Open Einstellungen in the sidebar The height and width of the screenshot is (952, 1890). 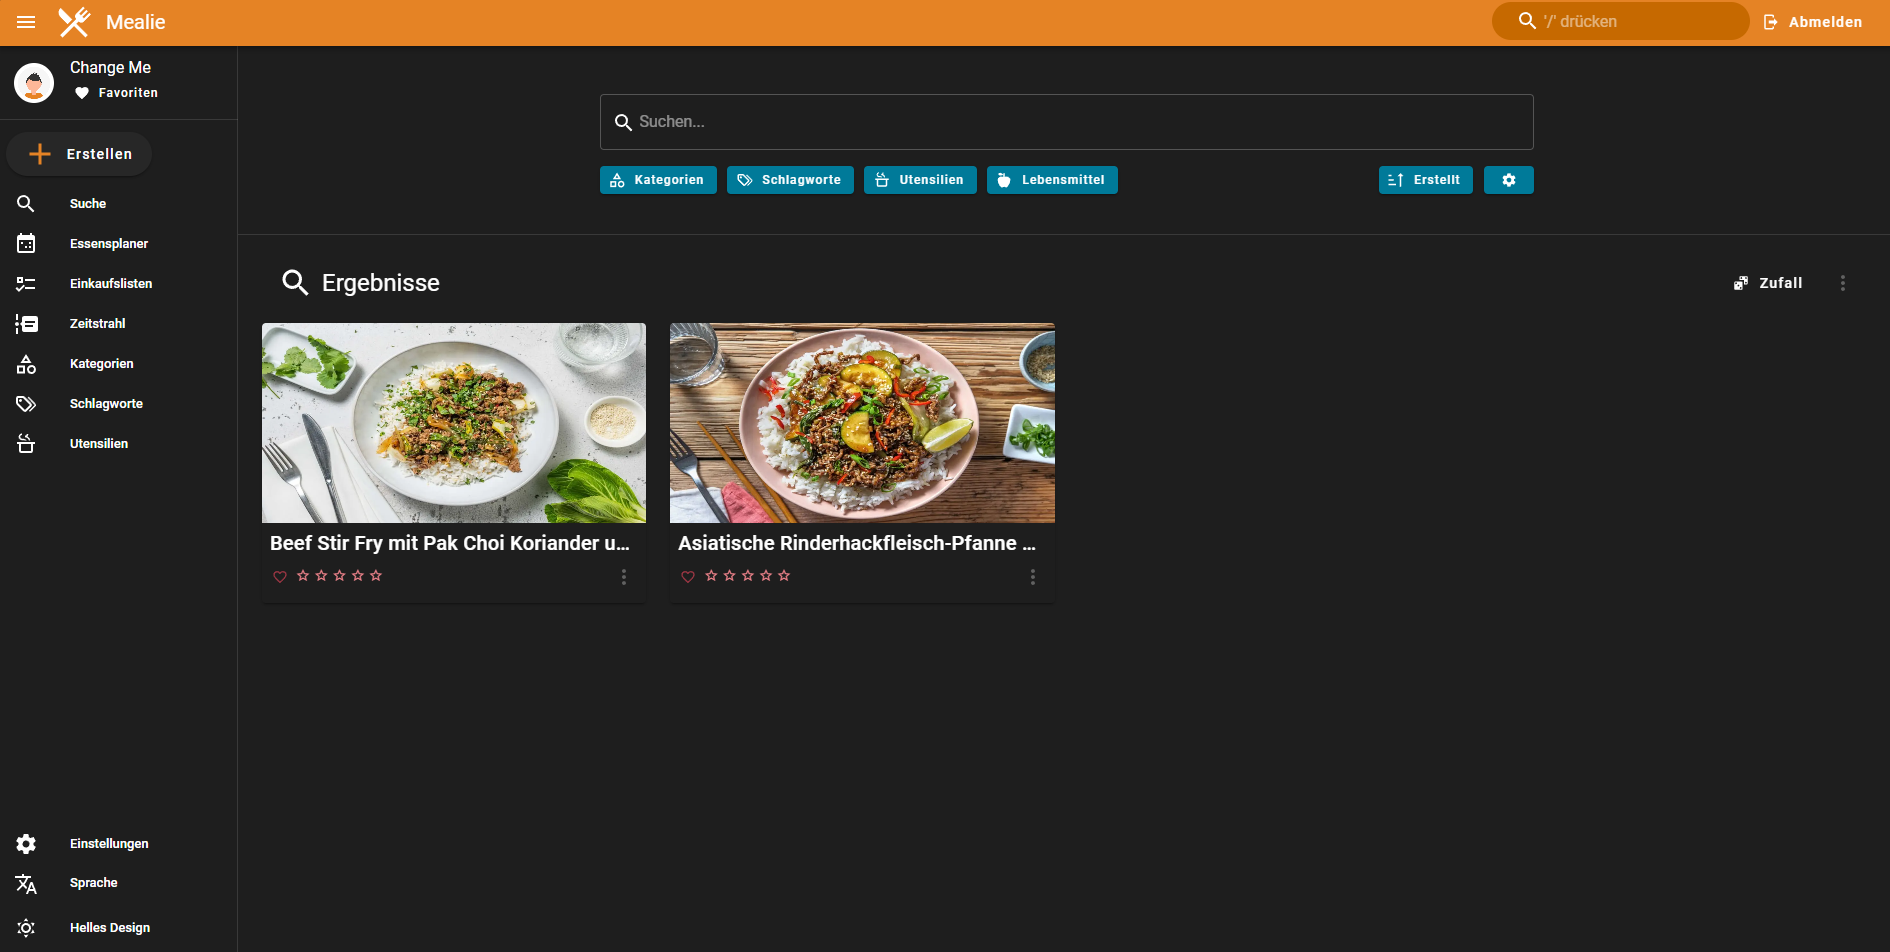pos(108,844)
